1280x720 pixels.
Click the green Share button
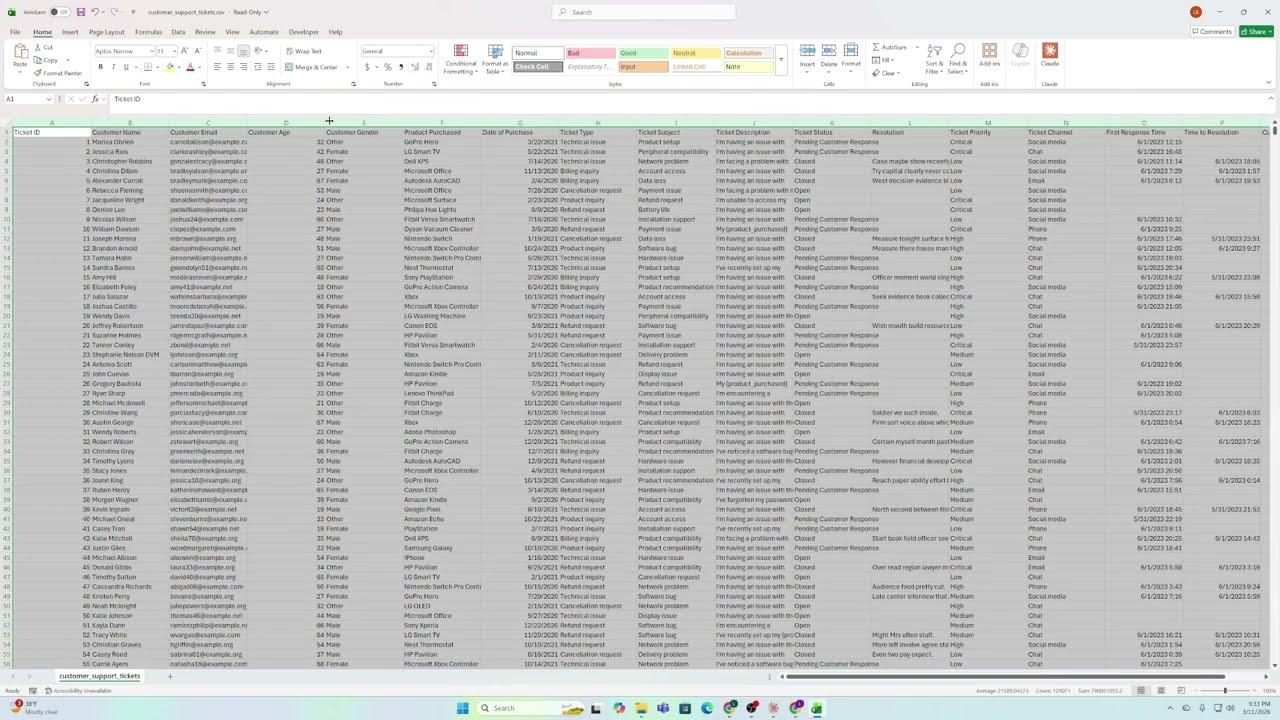pos(1256,32)
